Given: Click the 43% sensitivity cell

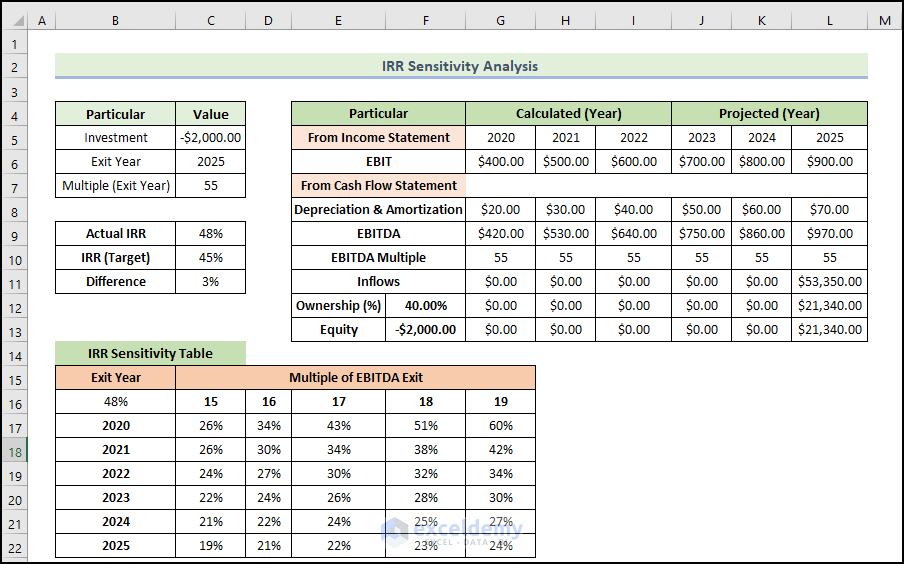Looking at the screenshot, I should 338,426.
